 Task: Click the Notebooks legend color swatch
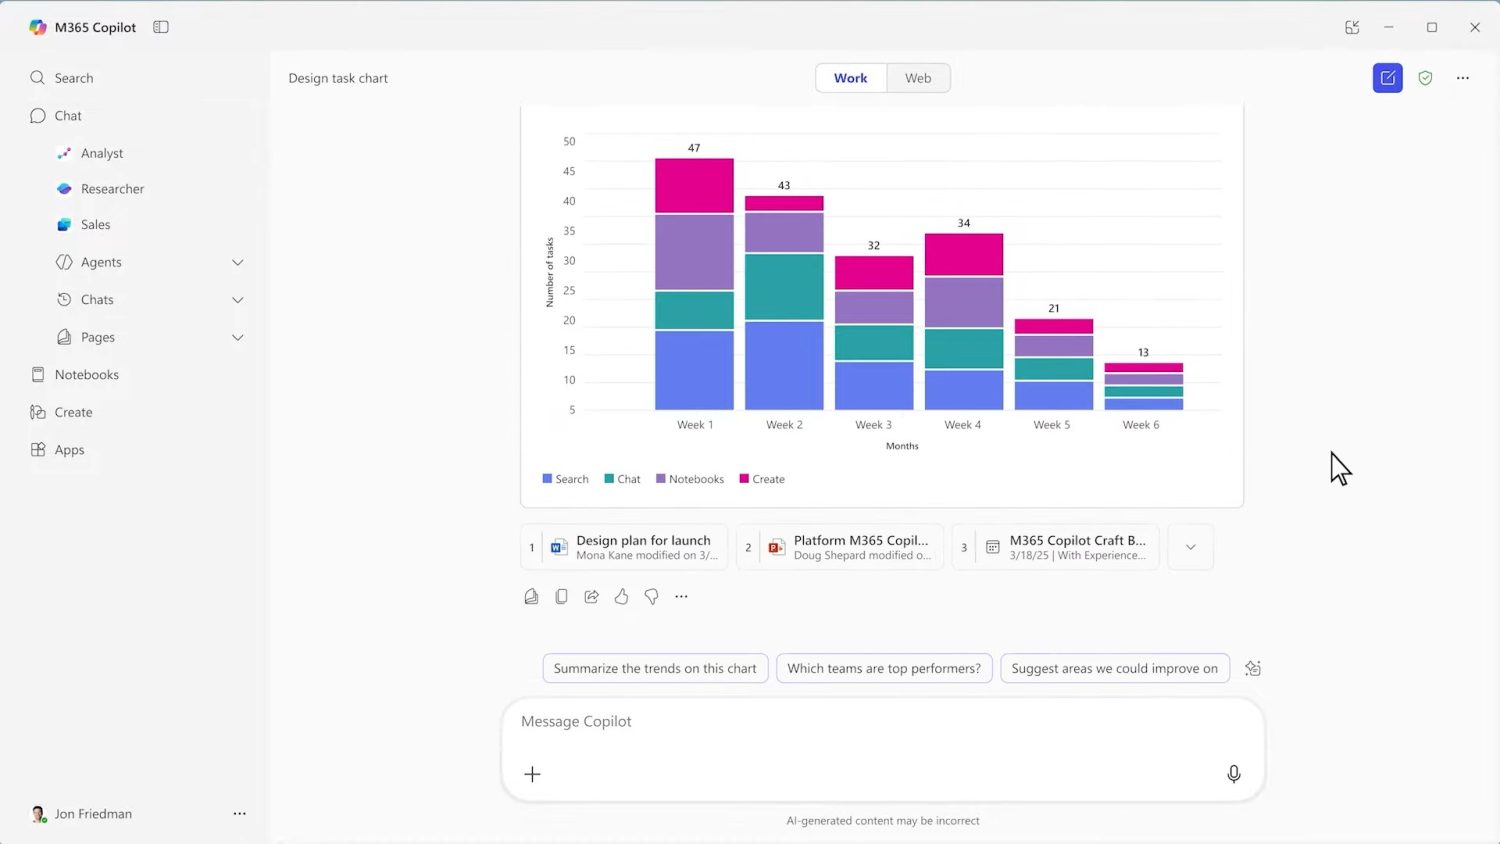(661, 479)
